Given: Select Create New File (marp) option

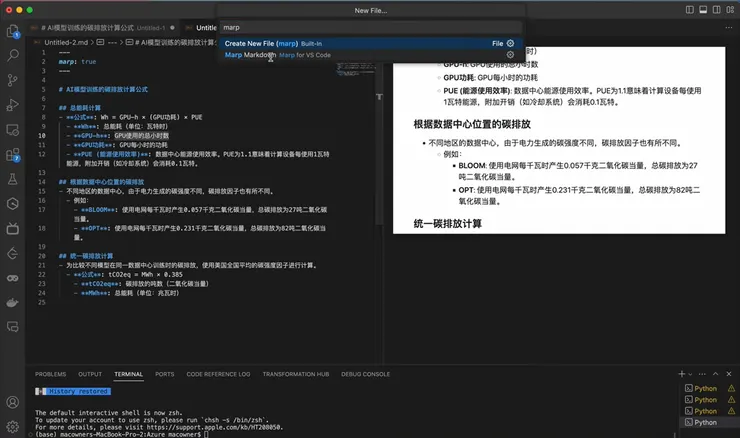Looking at the screenshot, I should pyautogui.click(x=370, y=43).
